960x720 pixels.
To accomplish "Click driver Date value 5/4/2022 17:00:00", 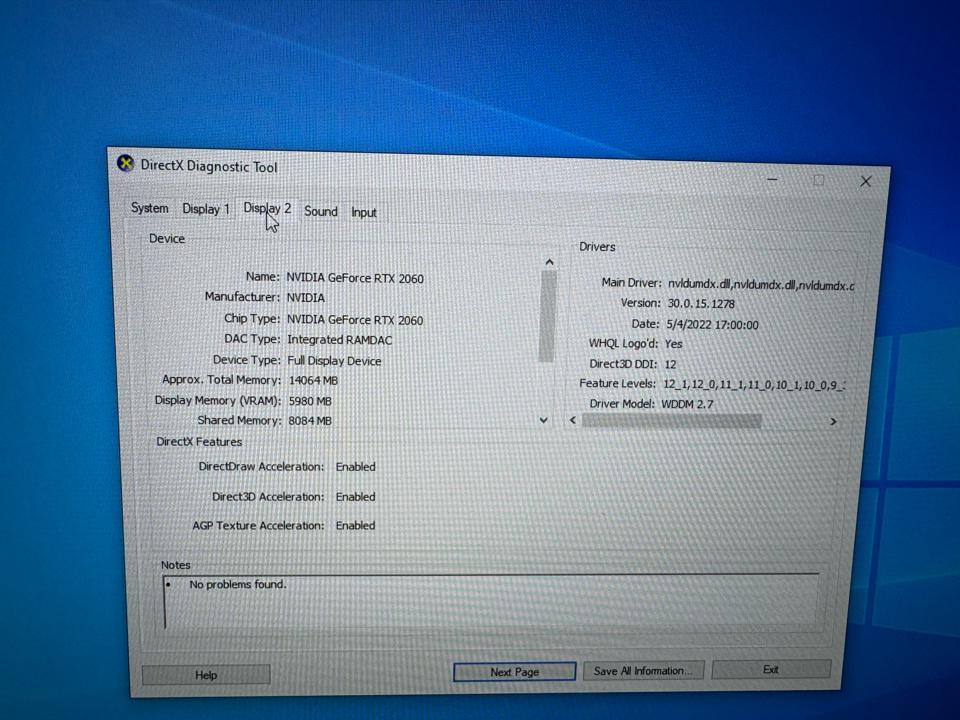I will (713, 325).
